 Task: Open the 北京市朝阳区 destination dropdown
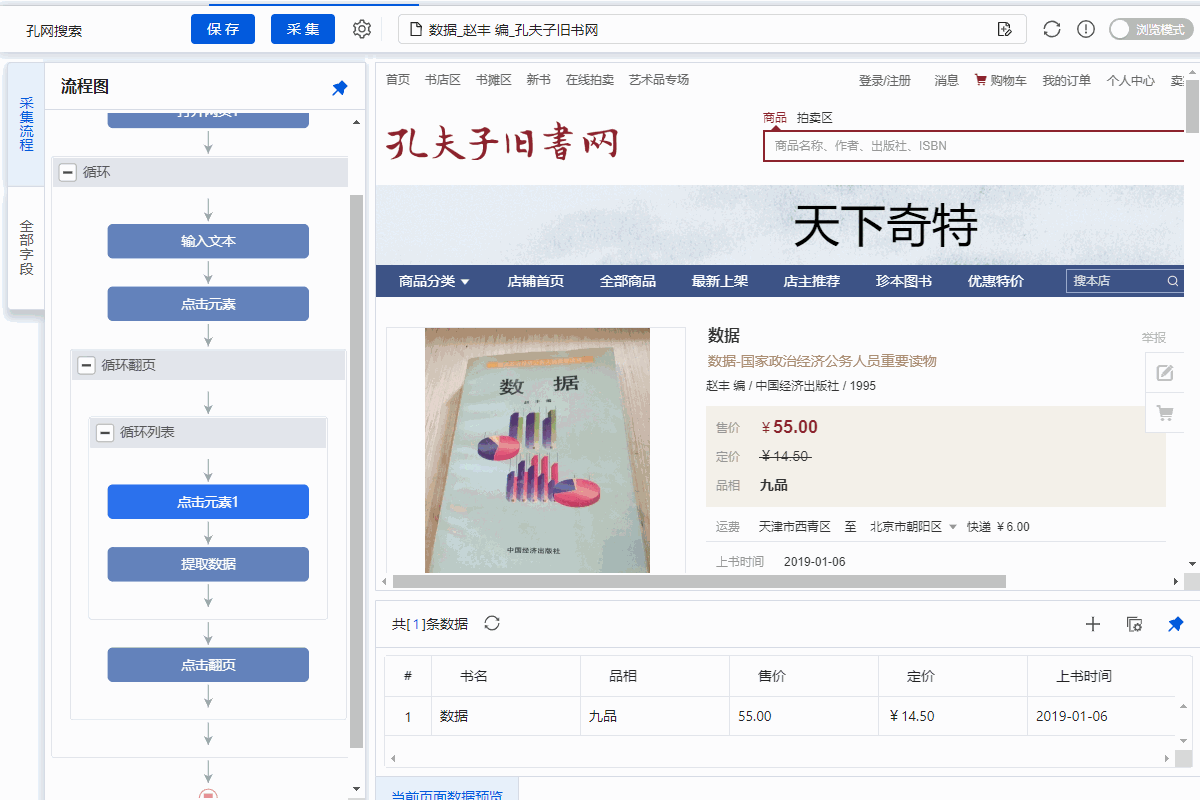point(913,526)
